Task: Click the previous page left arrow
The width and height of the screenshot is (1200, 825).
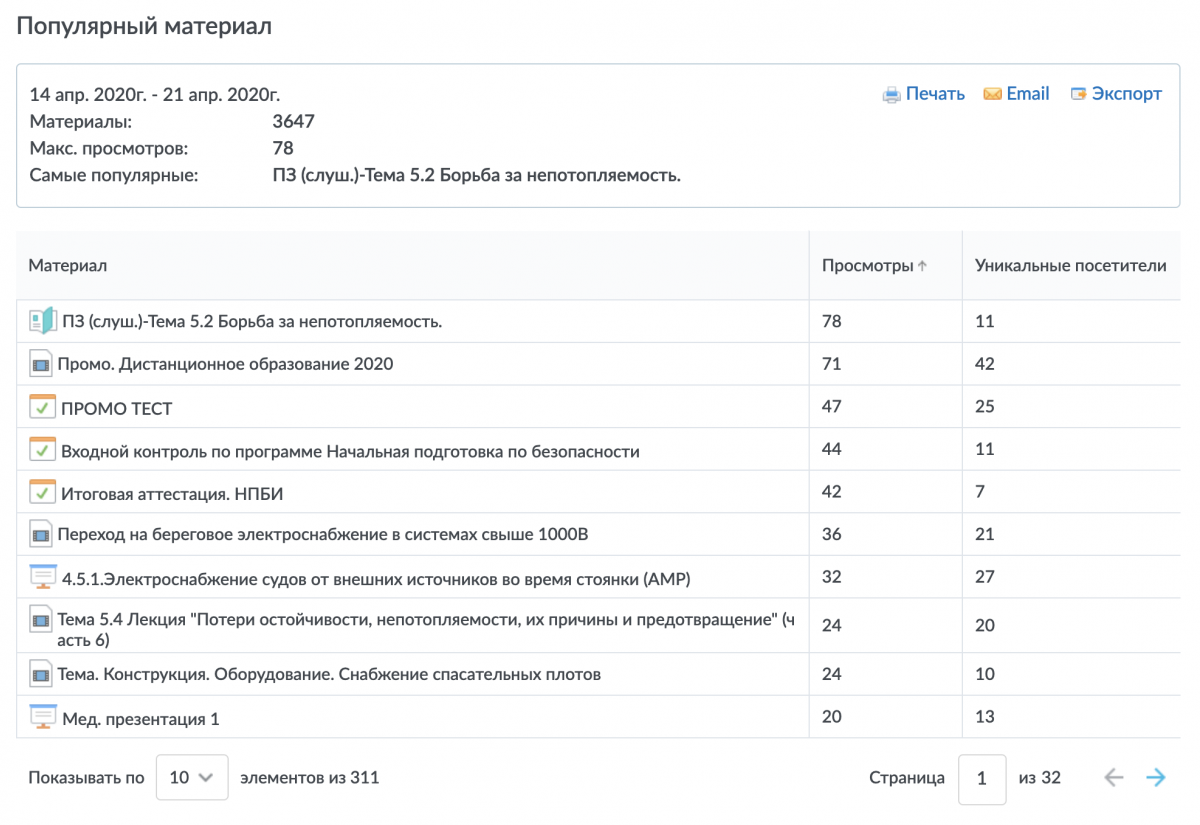Action: (x=1113, y=778)
